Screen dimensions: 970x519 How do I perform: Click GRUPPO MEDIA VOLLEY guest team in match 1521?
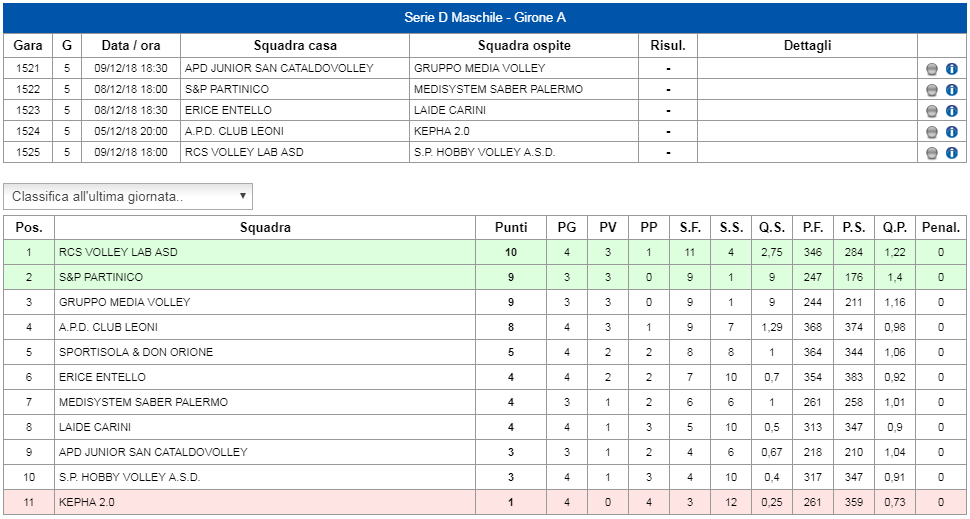pyautogui.click(x=479, y=68)
